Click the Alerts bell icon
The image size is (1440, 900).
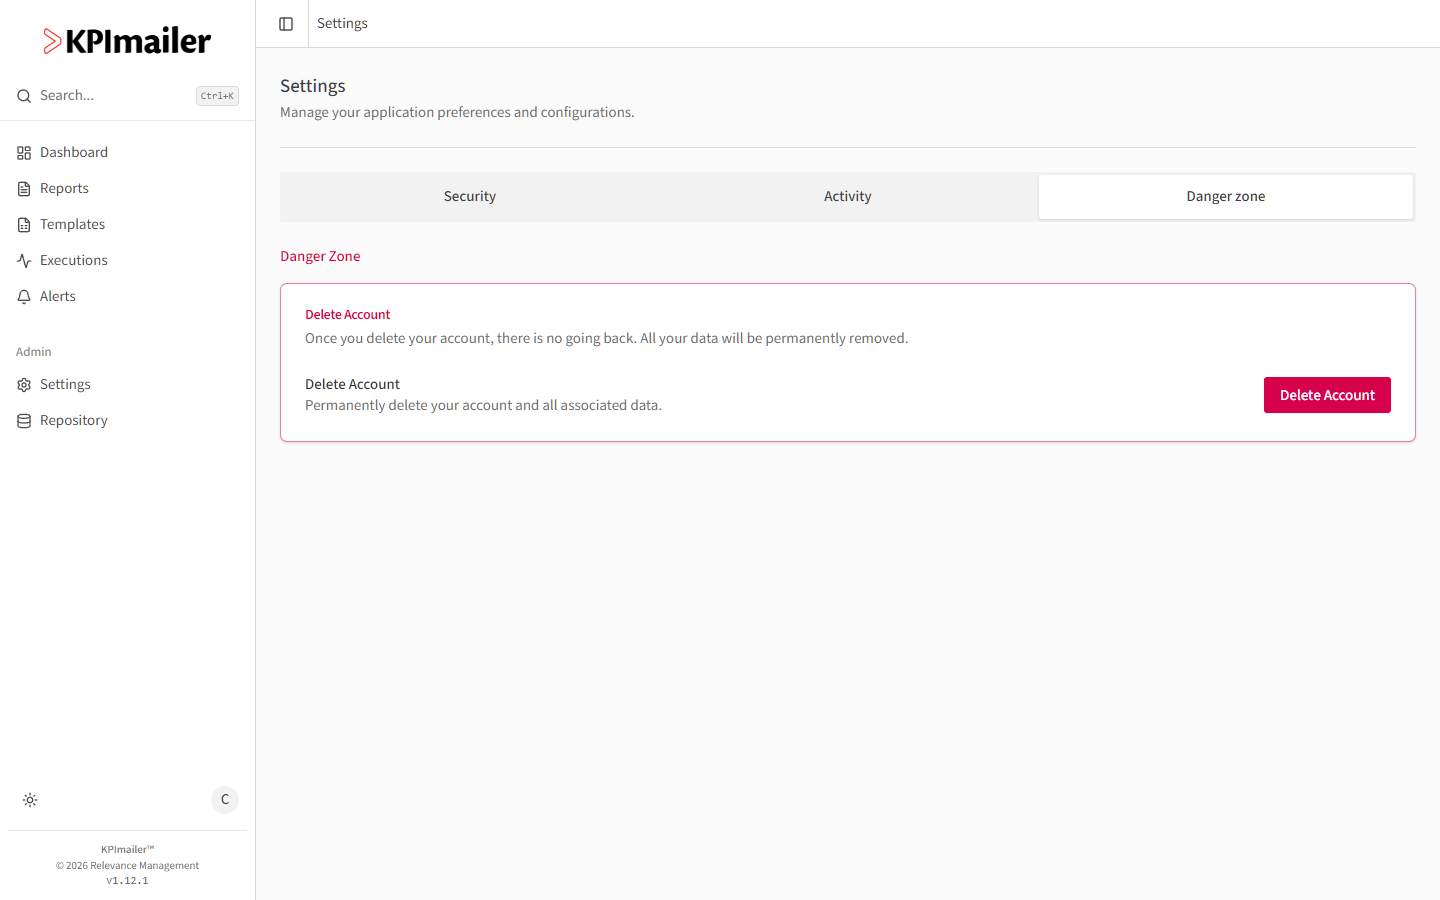(24, 297)
